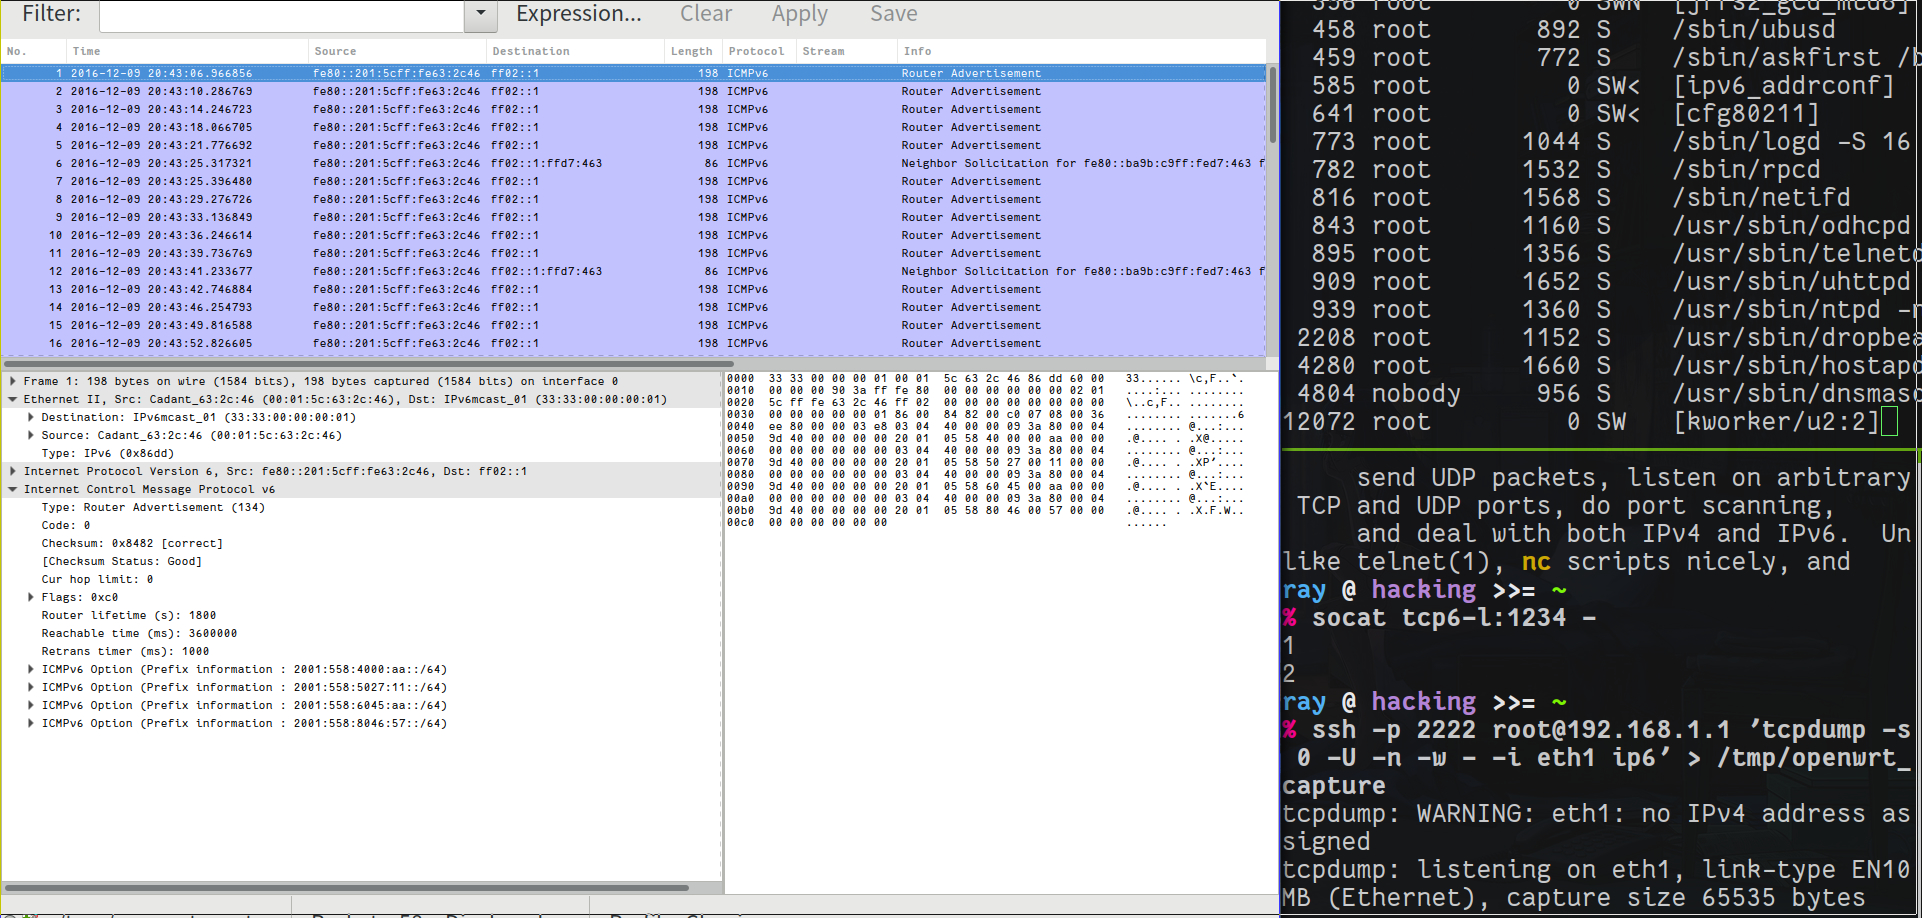Select the Router lifetime (s): 1800 field

(x=129, y=615)
